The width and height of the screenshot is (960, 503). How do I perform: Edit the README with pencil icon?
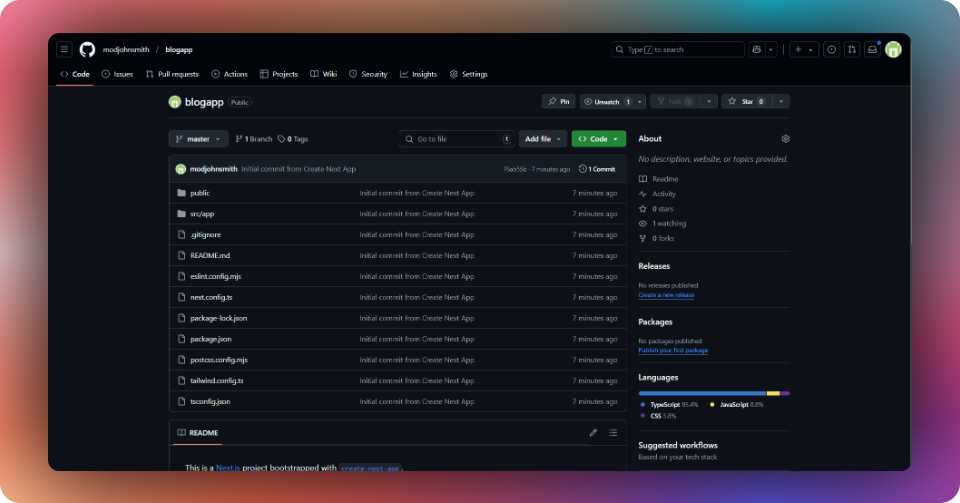[593, 433]
